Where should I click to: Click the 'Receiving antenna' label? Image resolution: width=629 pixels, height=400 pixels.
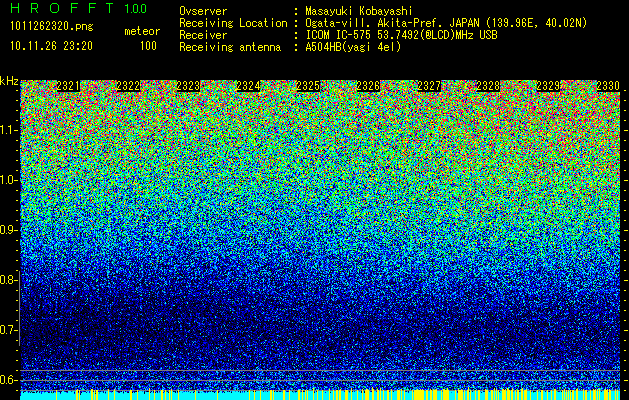(230, 47)
